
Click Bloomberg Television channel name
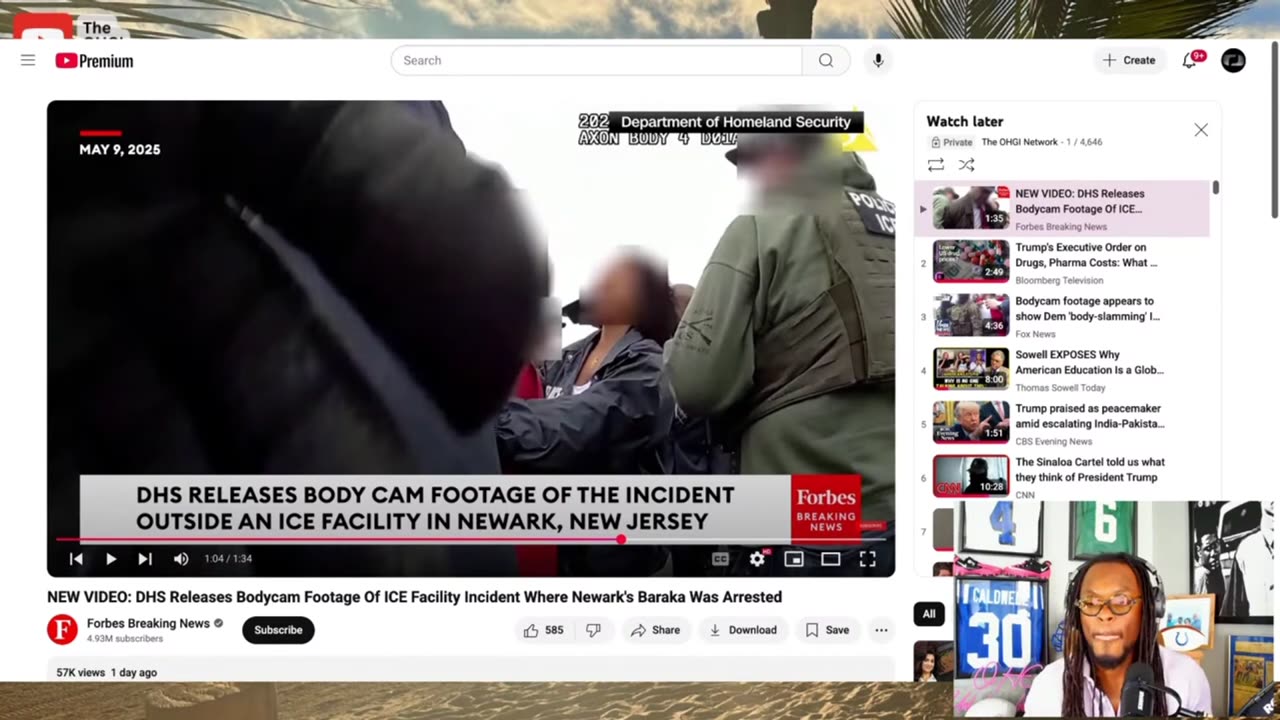(1059, 280)
